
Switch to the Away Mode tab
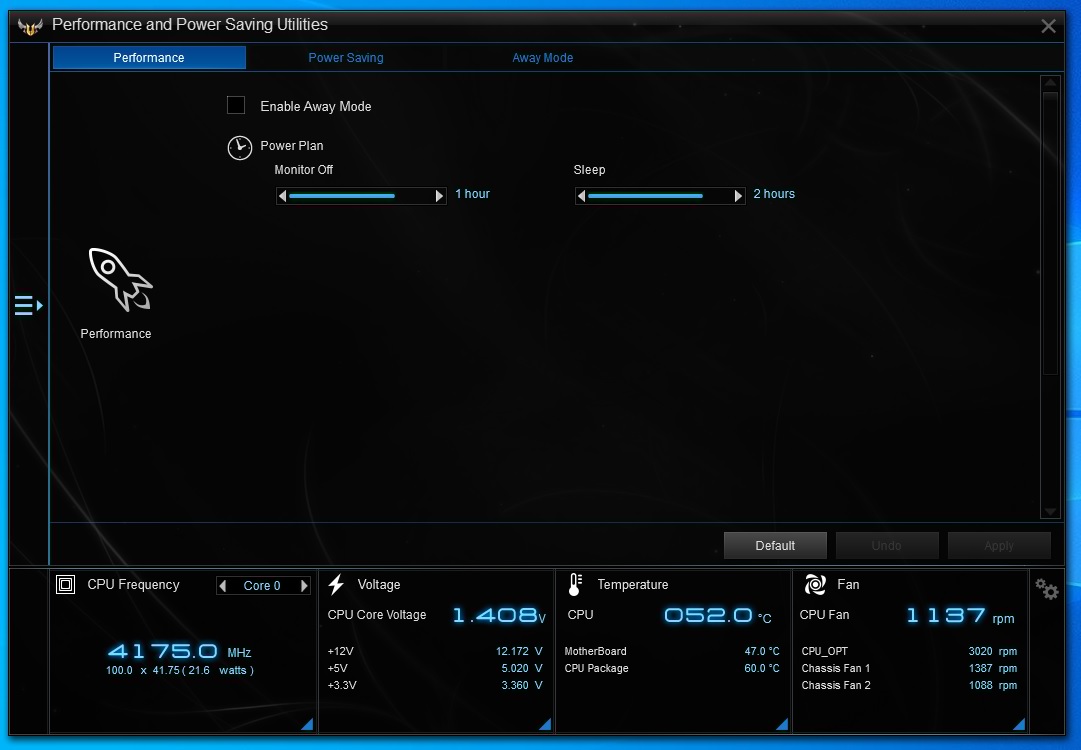tap(542, 58)
